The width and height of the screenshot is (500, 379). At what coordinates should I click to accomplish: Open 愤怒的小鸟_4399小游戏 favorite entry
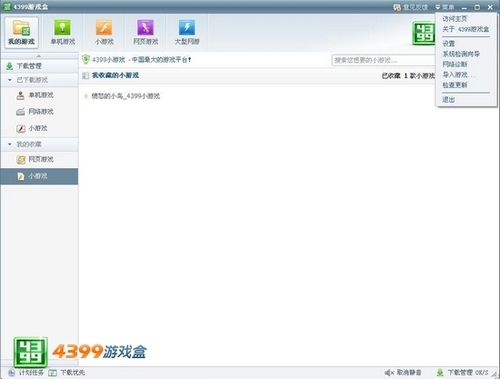[126, 96]
